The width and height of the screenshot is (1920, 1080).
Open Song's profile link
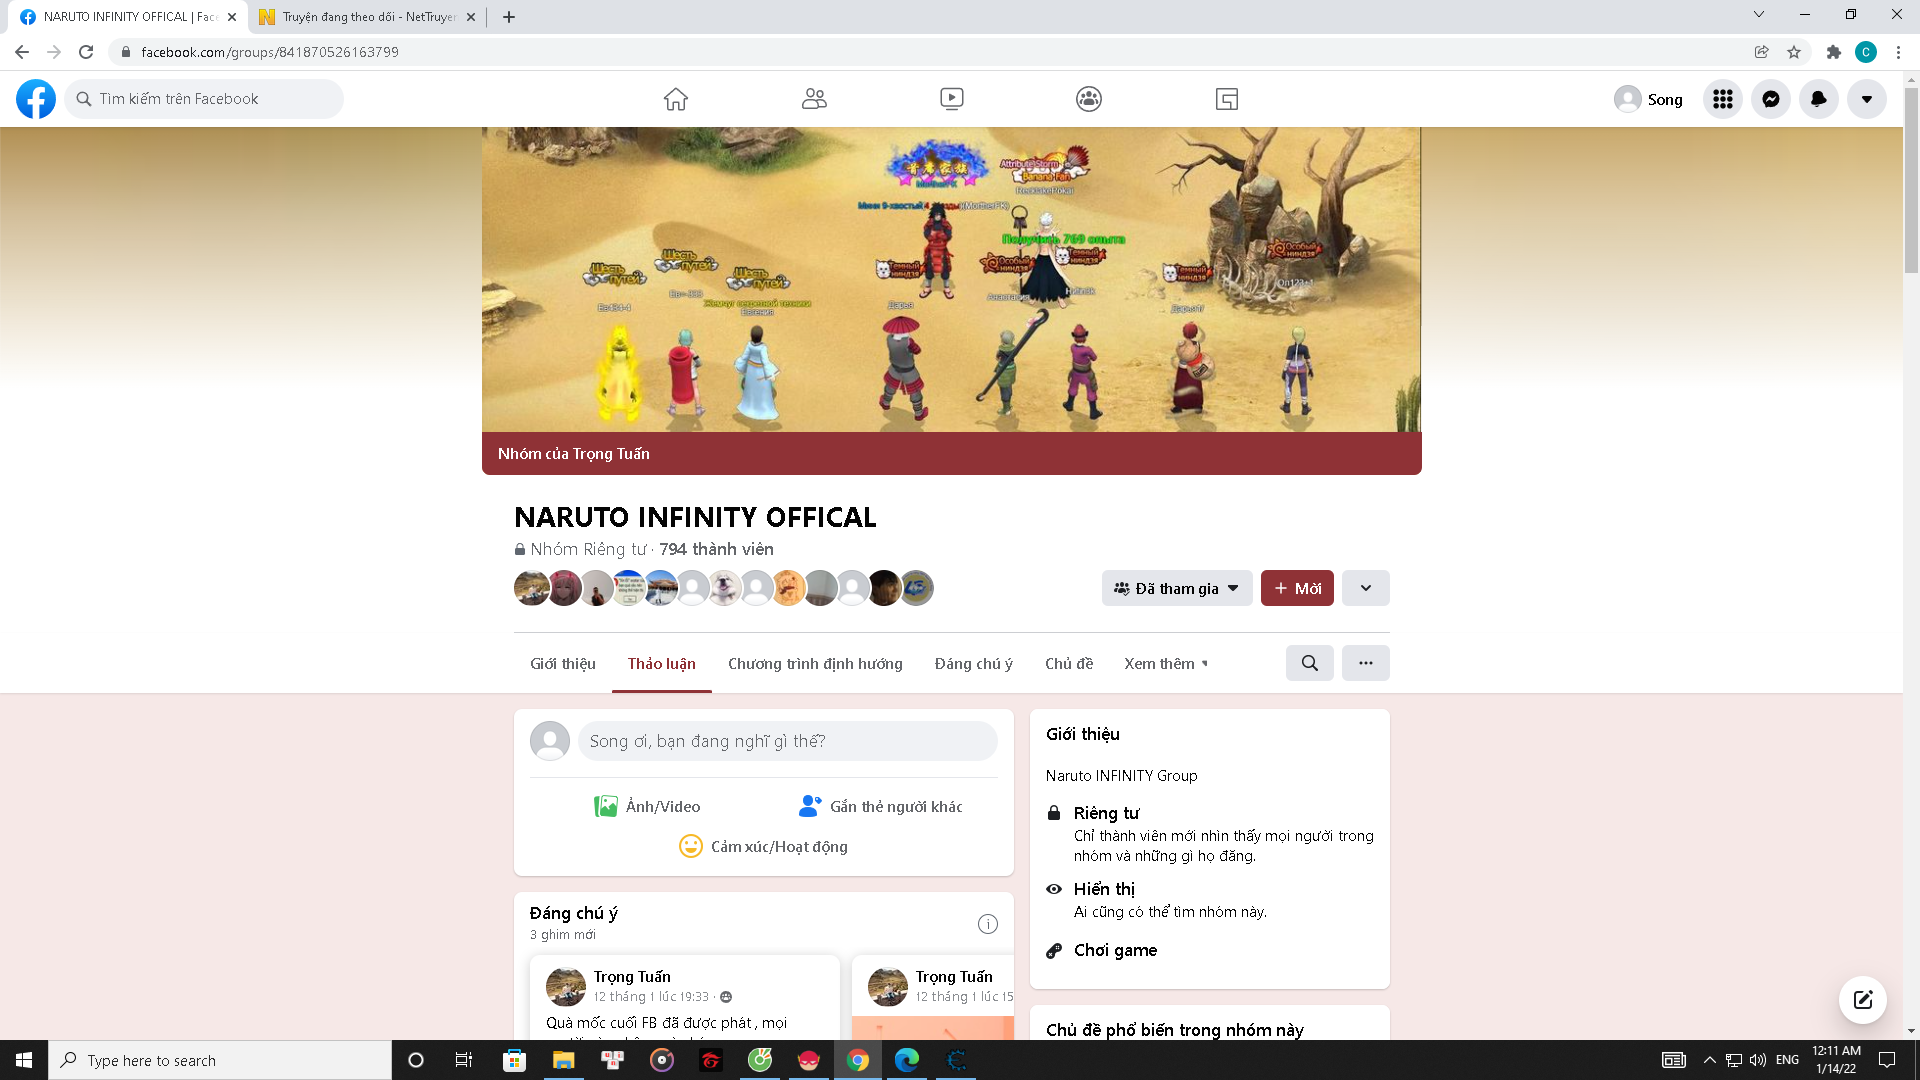(x=1649, y=99)
